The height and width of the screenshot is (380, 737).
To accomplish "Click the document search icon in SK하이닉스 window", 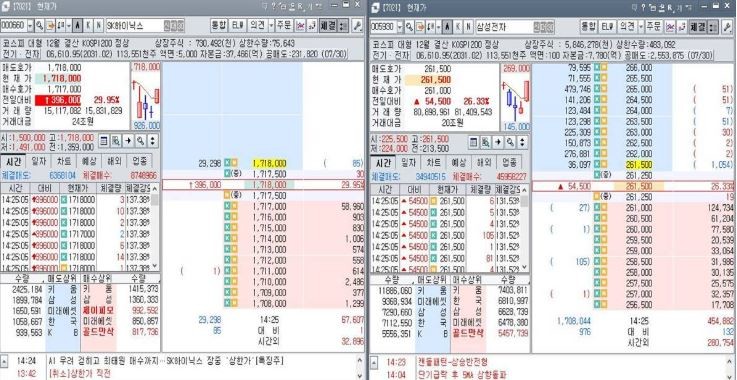I will [x=116, y=141].
